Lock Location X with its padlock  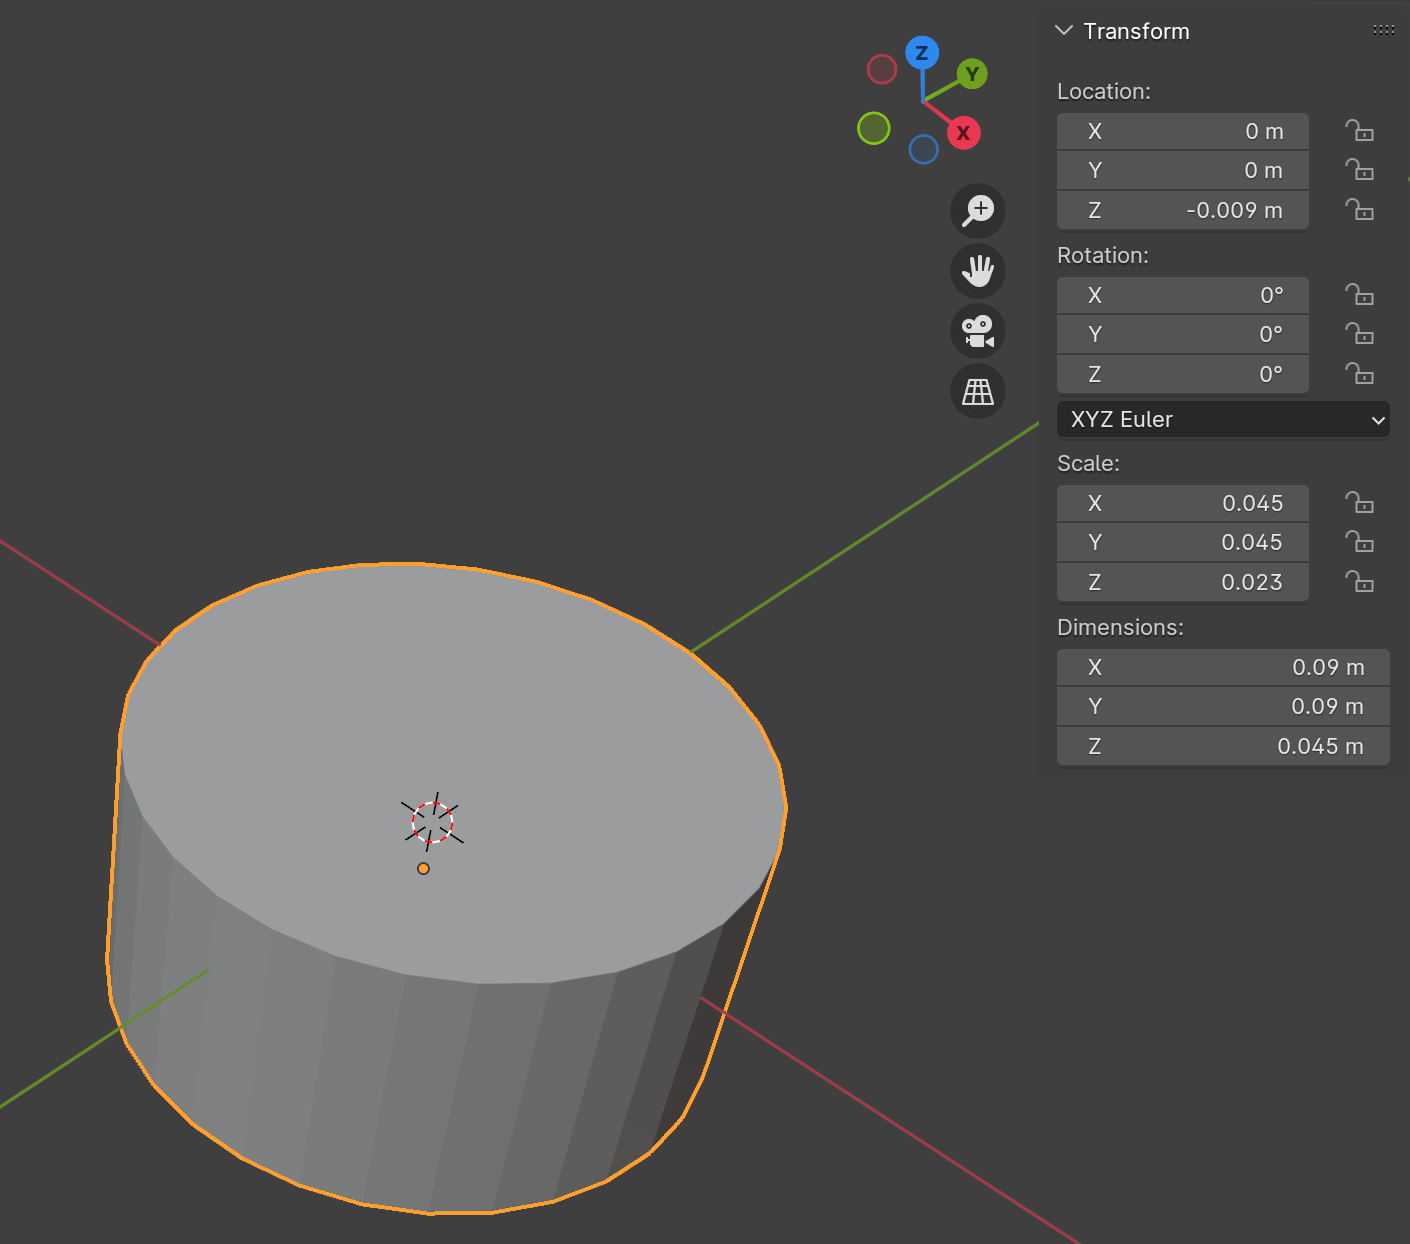coord(1359,131)
